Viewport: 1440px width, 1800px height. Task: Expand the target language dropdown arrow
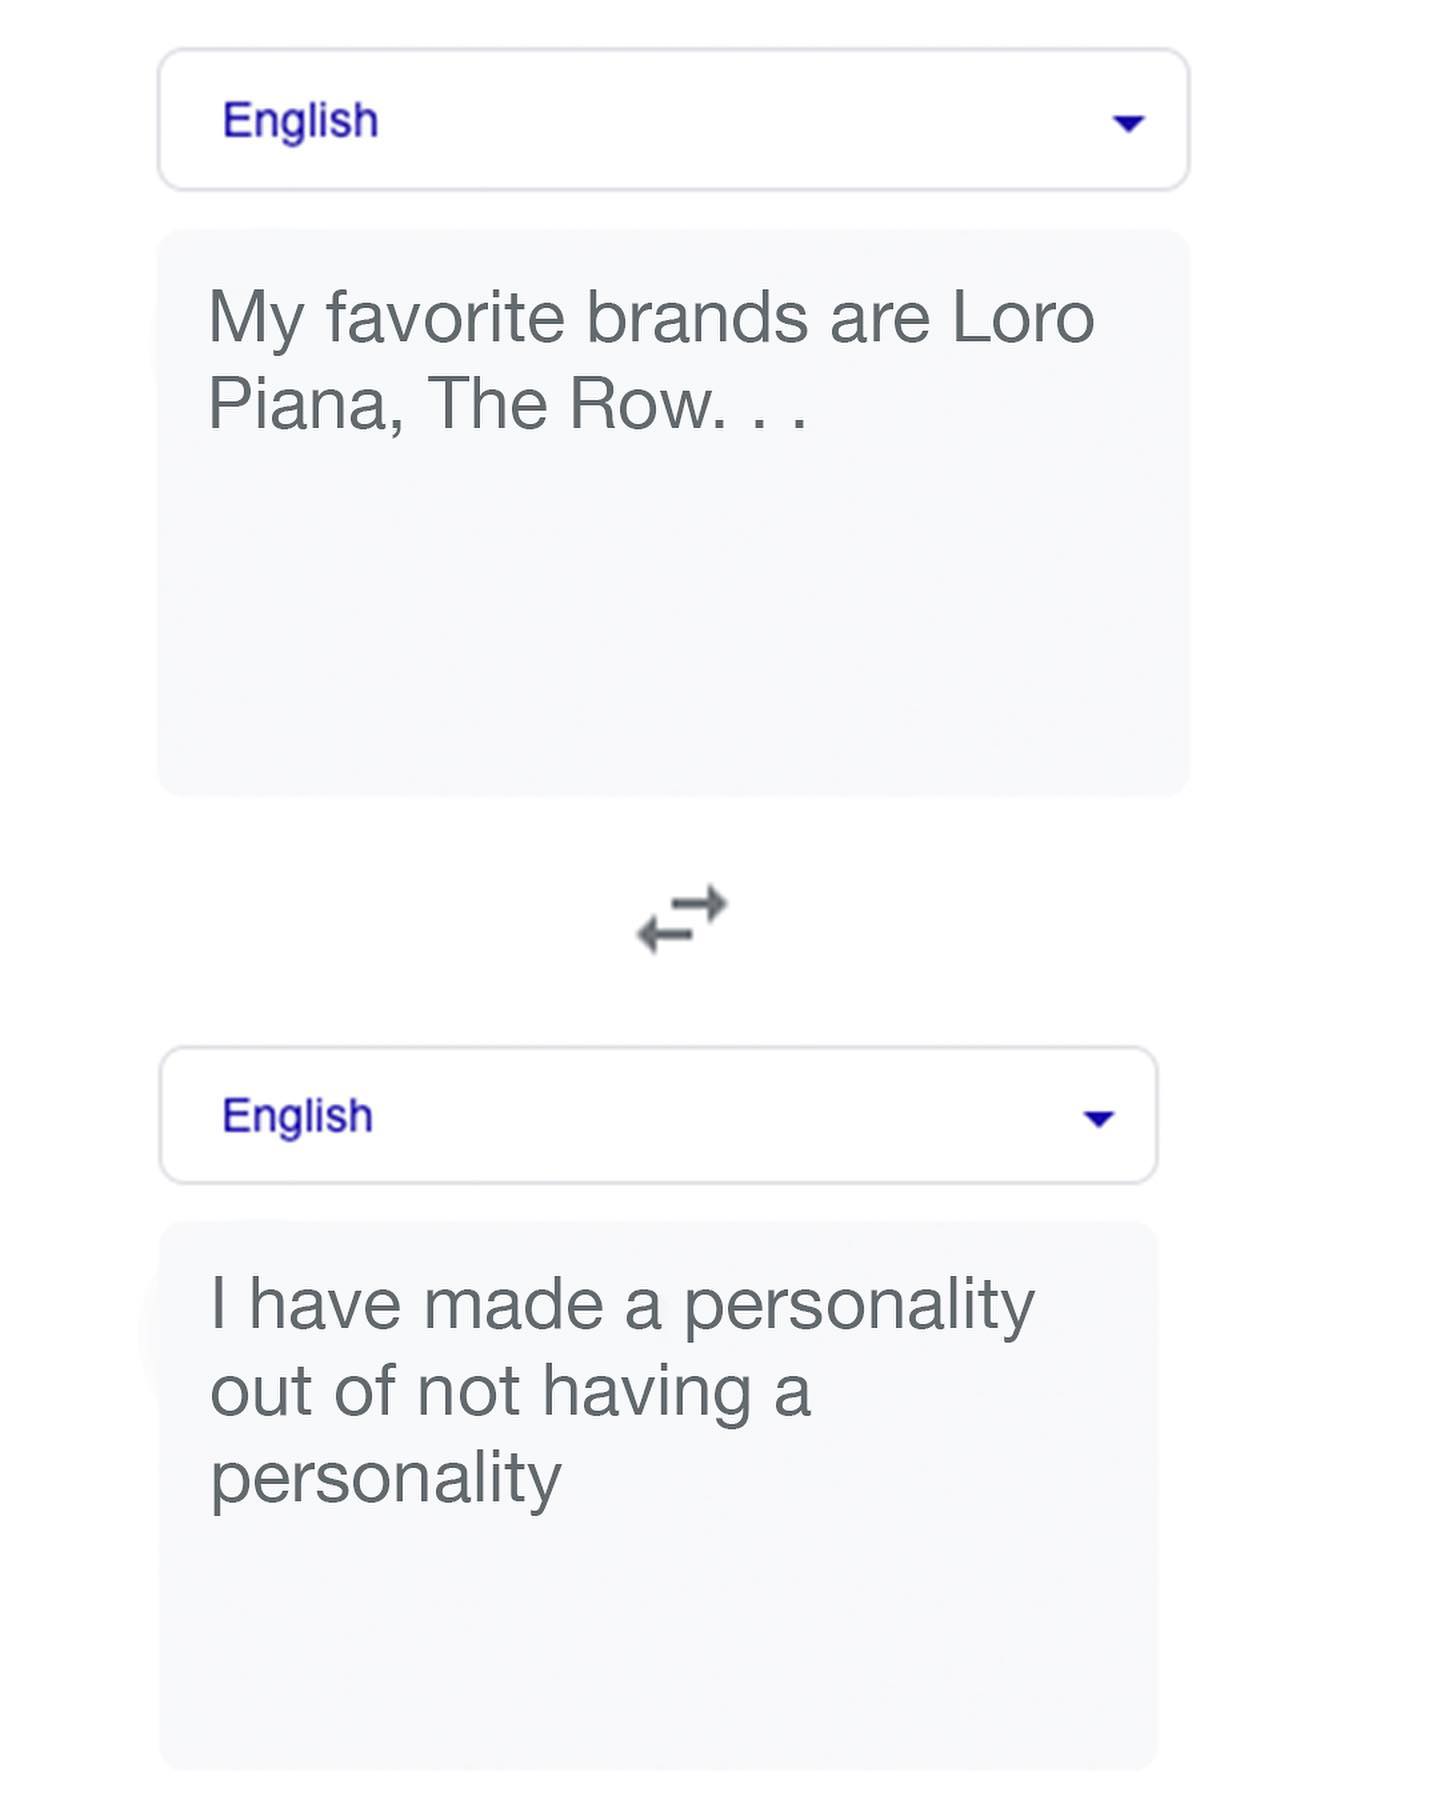tap(1098, 1118)
